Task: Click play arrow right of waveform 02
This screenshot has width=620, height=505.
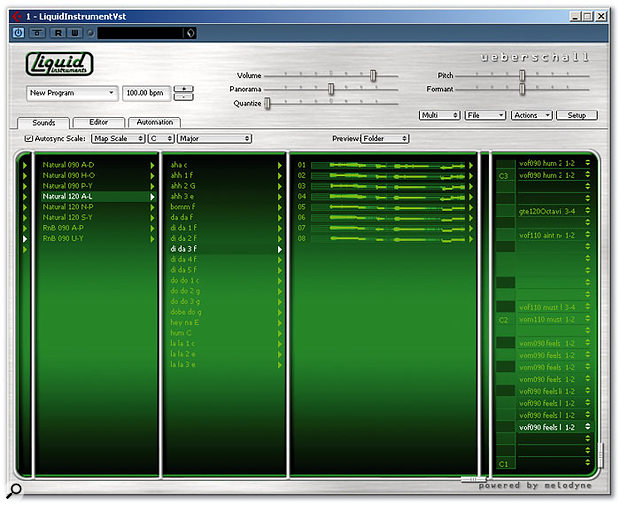Action: pos(471,176)
